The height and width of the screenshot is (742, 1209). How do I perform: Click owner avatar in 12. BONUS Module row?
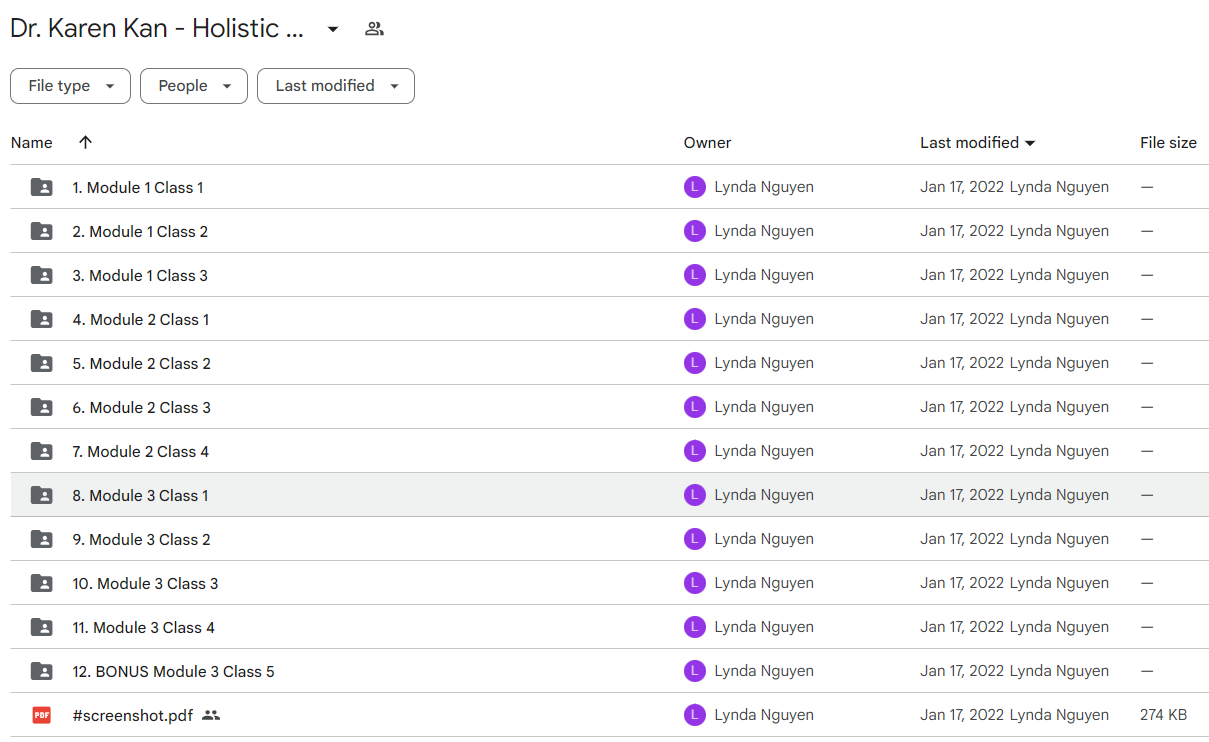tap(695, 671)
